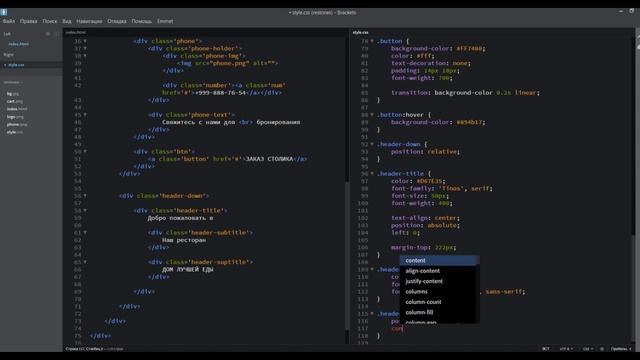This screenshot has width=640, height=360.
Task: Click the color value #894b17 in .button:hover
Action: 469,122
